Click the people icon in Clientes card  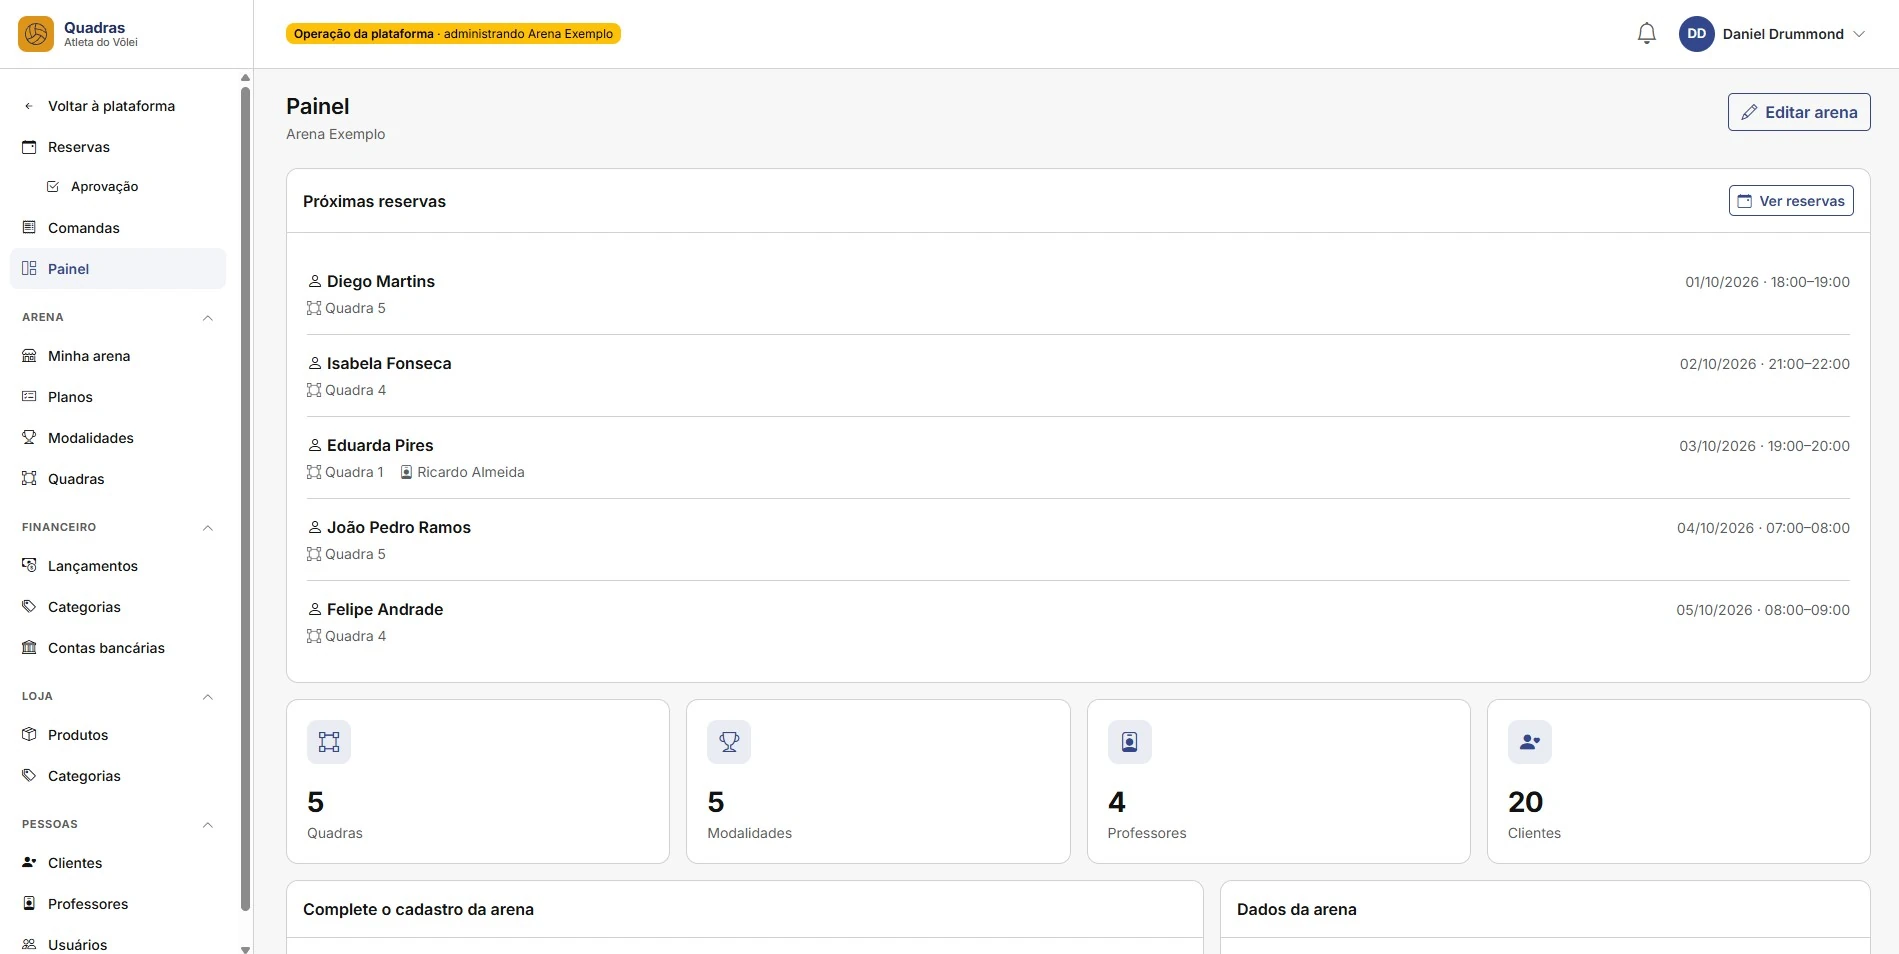1529,742
